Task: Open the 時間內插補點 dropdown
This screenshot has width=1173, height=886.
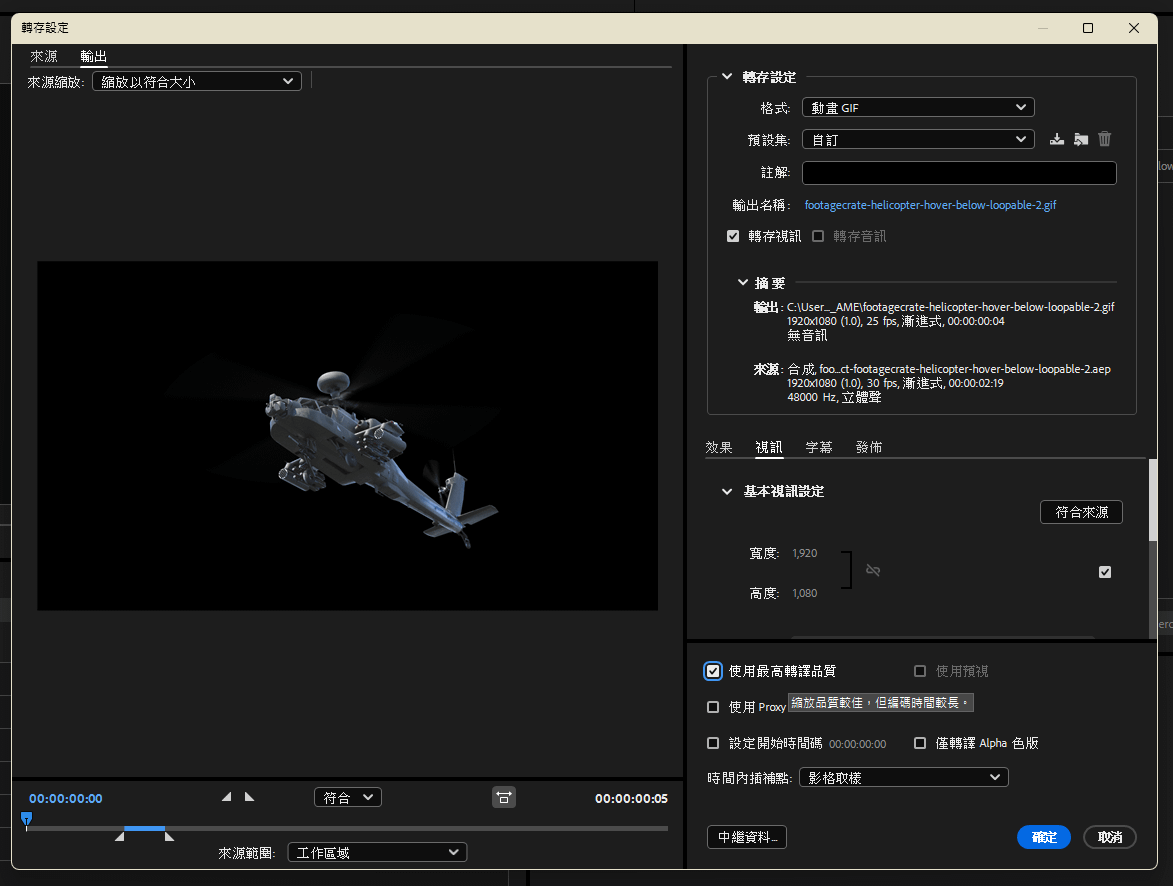Action: [903, 777]
